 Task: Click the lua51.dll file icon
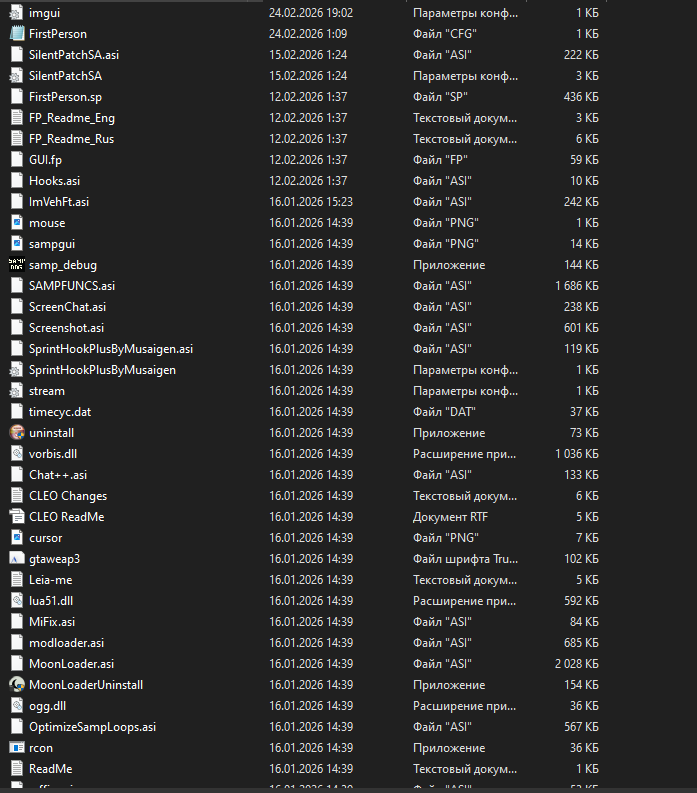pos(16,601)
